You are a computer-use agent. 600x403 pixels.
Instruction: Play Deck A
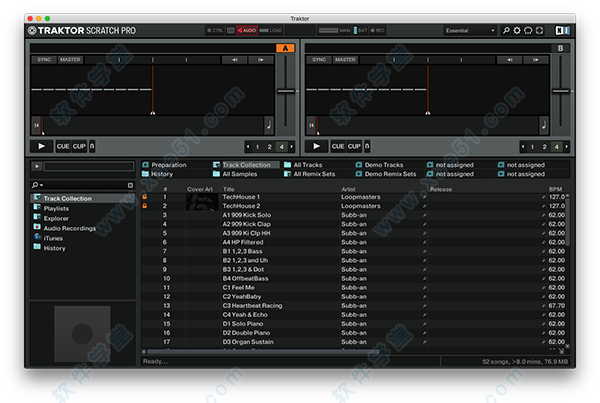click(41, 146)
